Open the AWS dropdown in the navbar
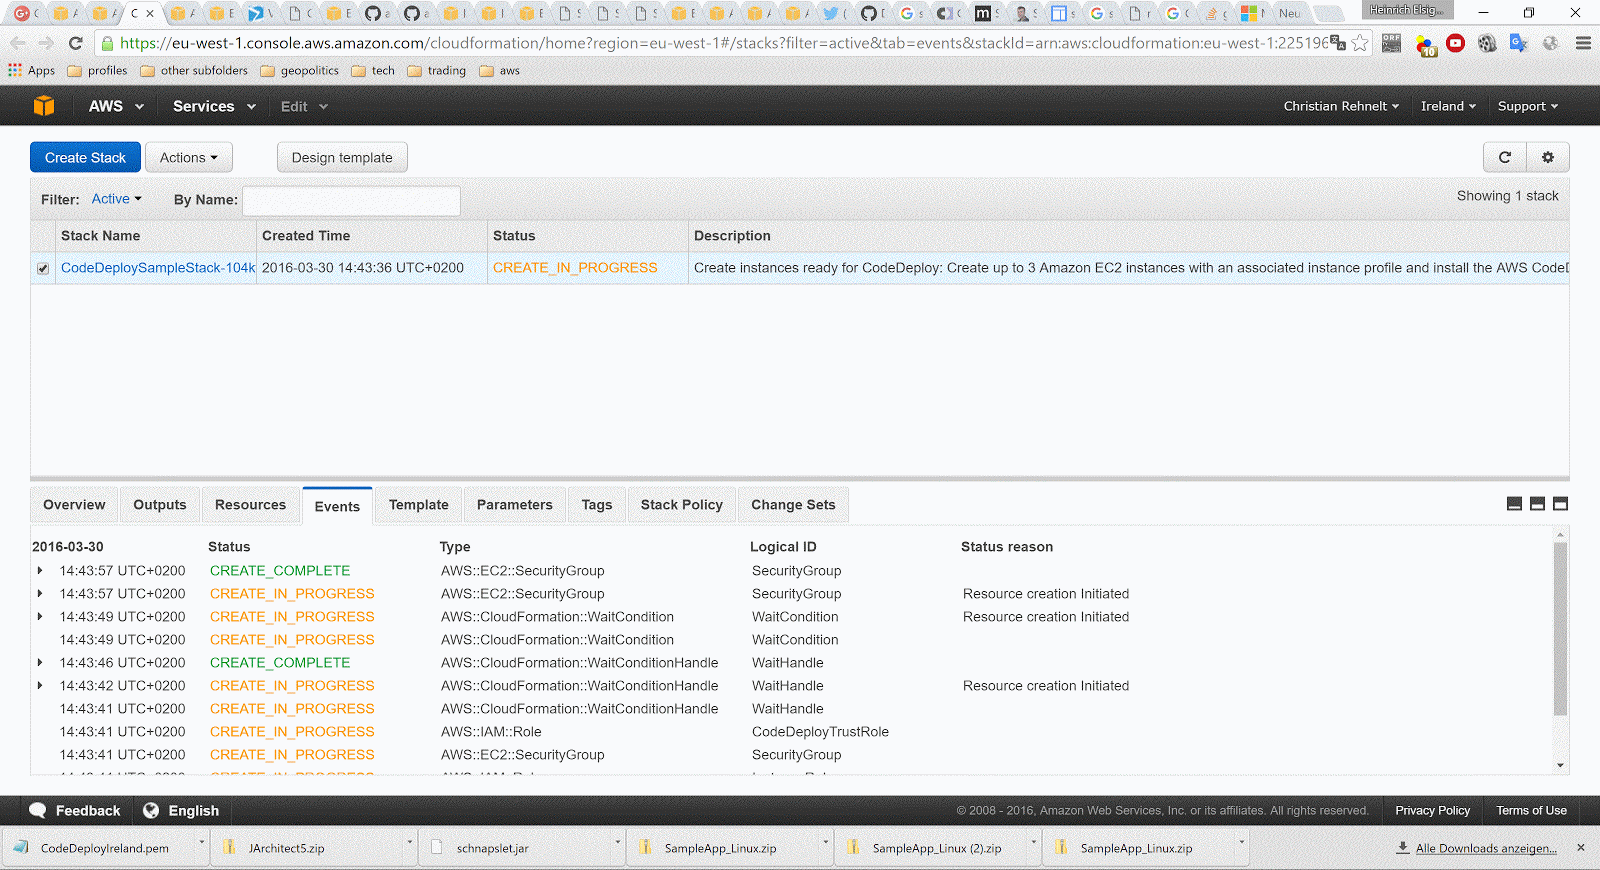This screenshot has height=870, width=1600. [116, 106]
